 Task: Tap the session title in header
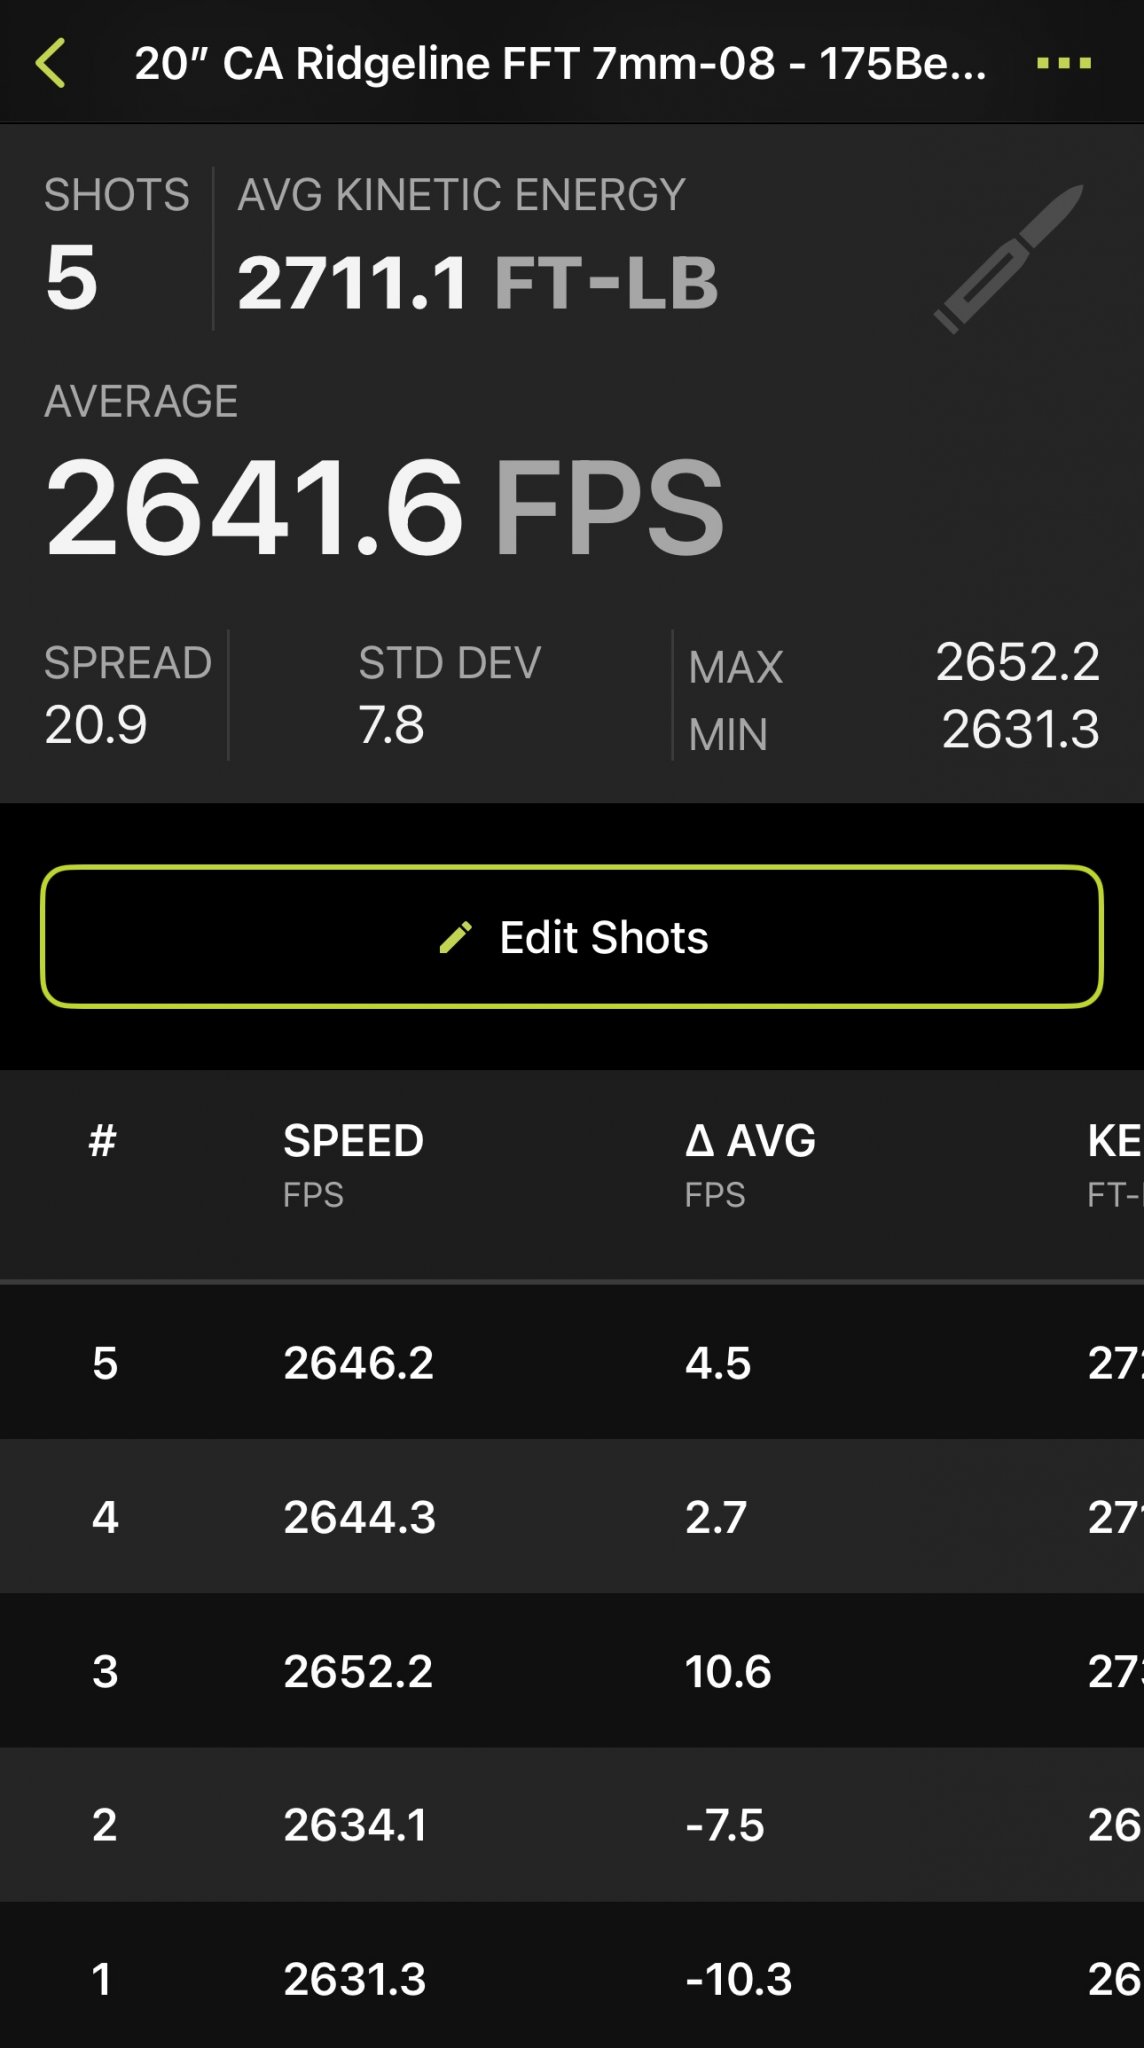pyautogui.click(x=560, y=64)
